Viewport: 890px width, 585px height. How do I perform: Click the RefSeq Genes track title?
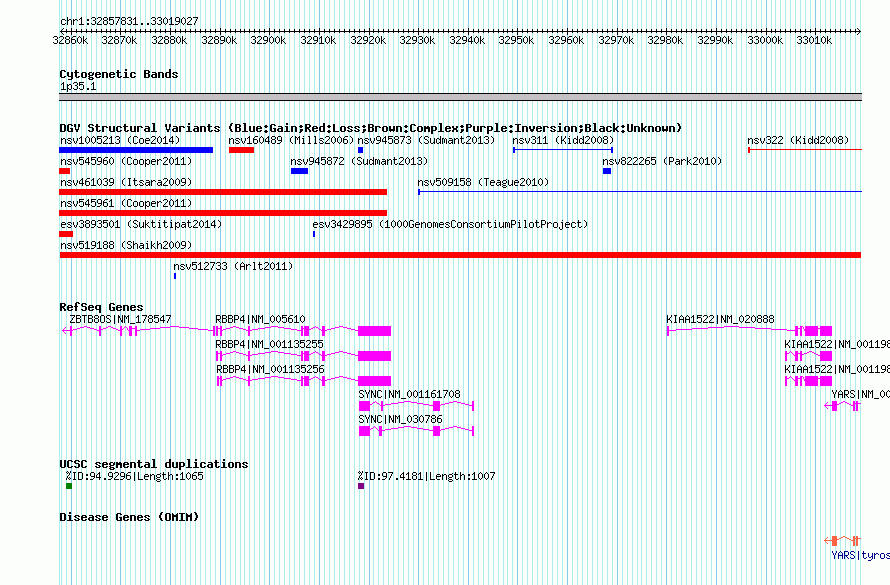click(101, 307)
